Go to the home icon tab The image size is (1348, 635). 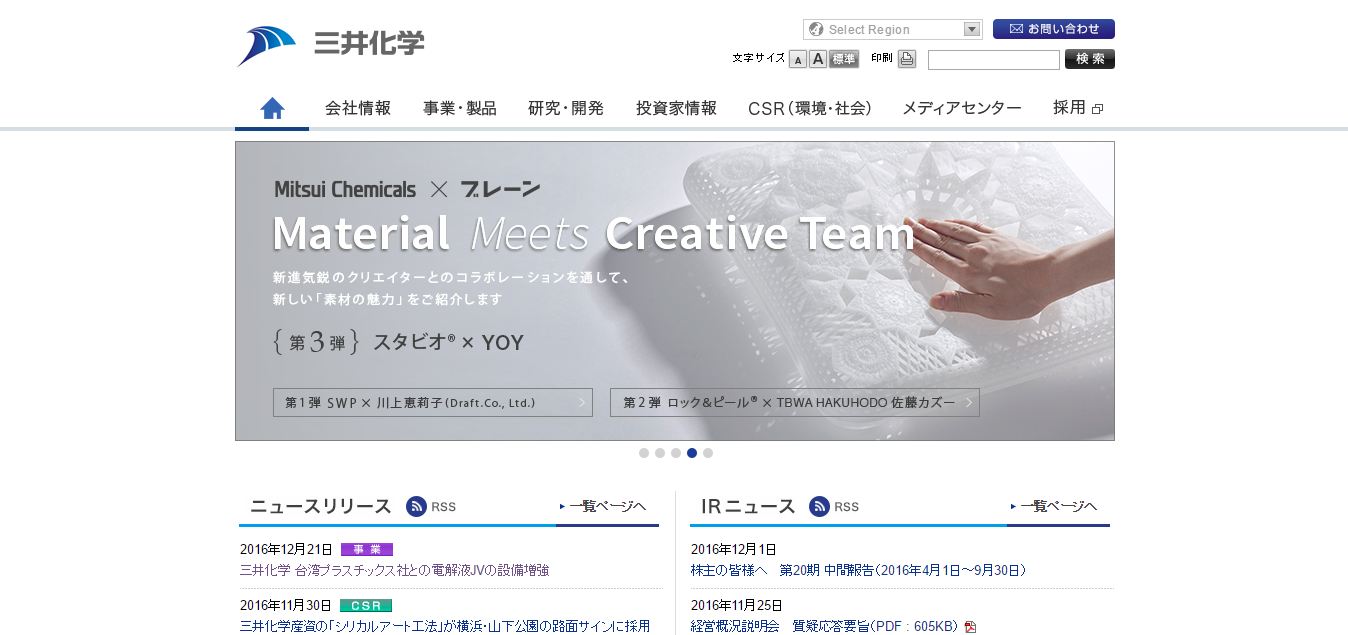pyautogui.click(x=272, y=109)
